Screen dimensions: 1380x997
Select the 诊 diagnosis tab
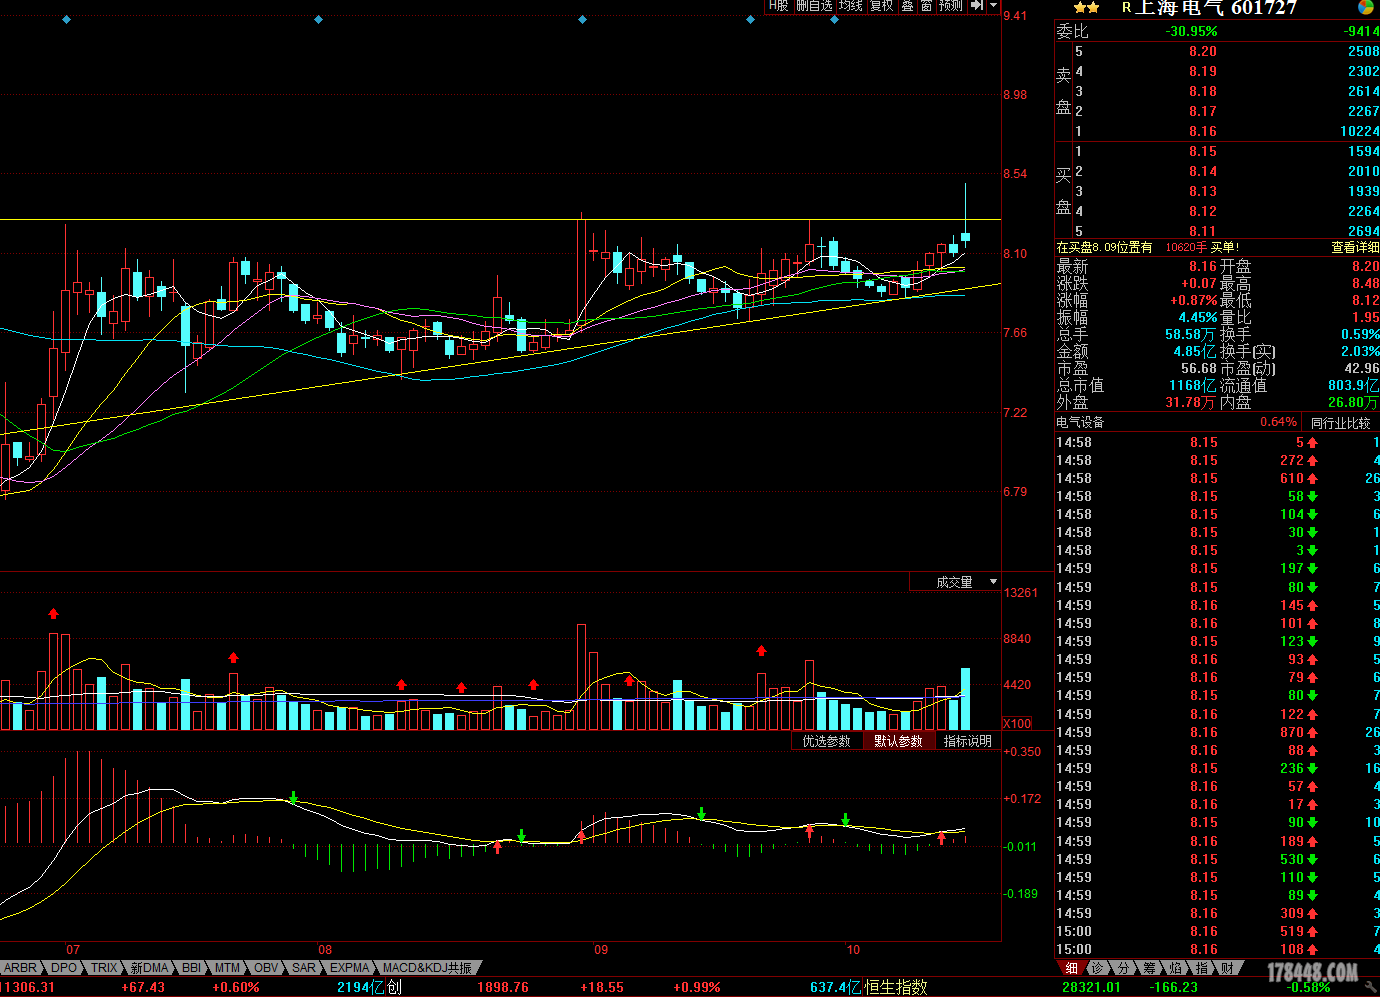pyautogui.click(x=1097, y=968)
